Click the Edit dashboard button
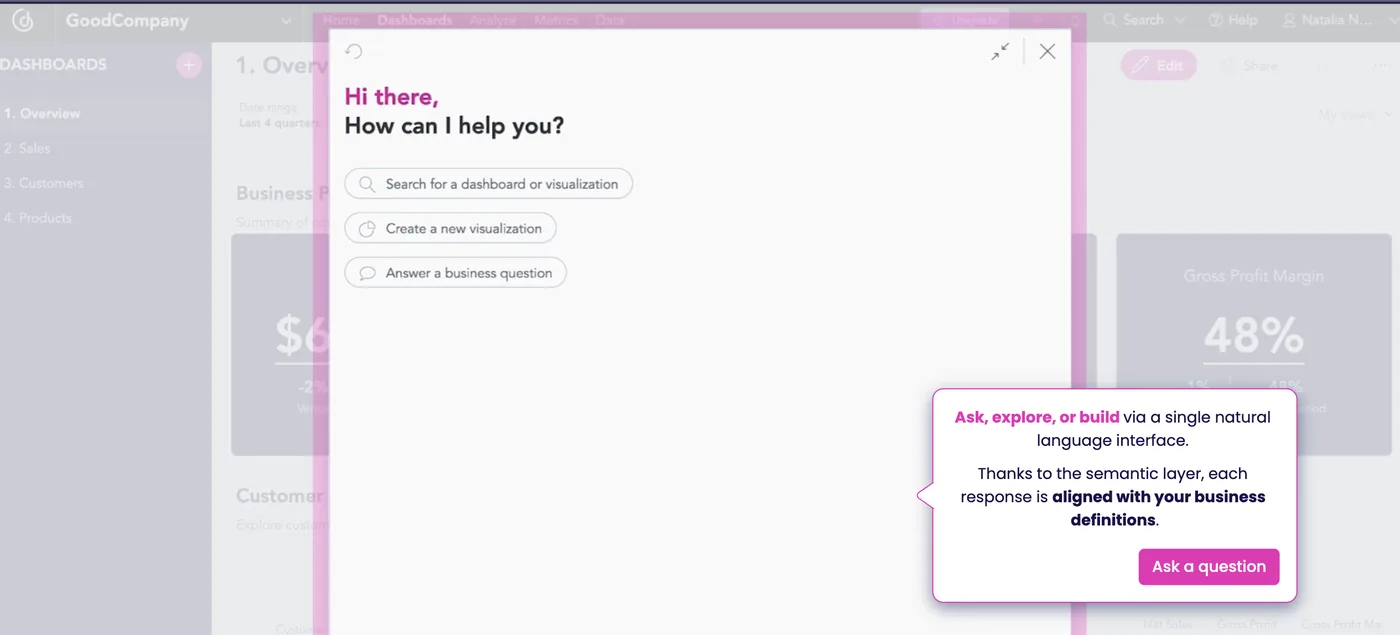 click(1158, 65)
